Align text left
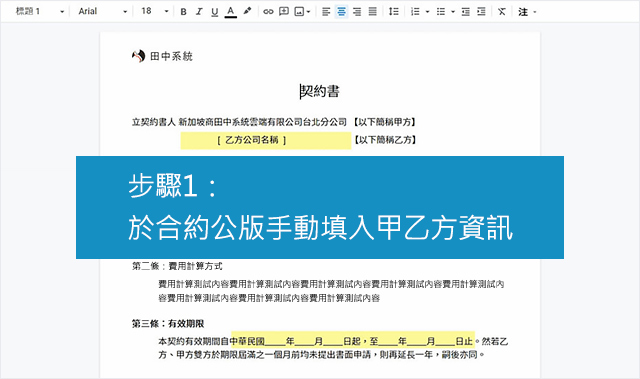640x379 pixels. 326,12
